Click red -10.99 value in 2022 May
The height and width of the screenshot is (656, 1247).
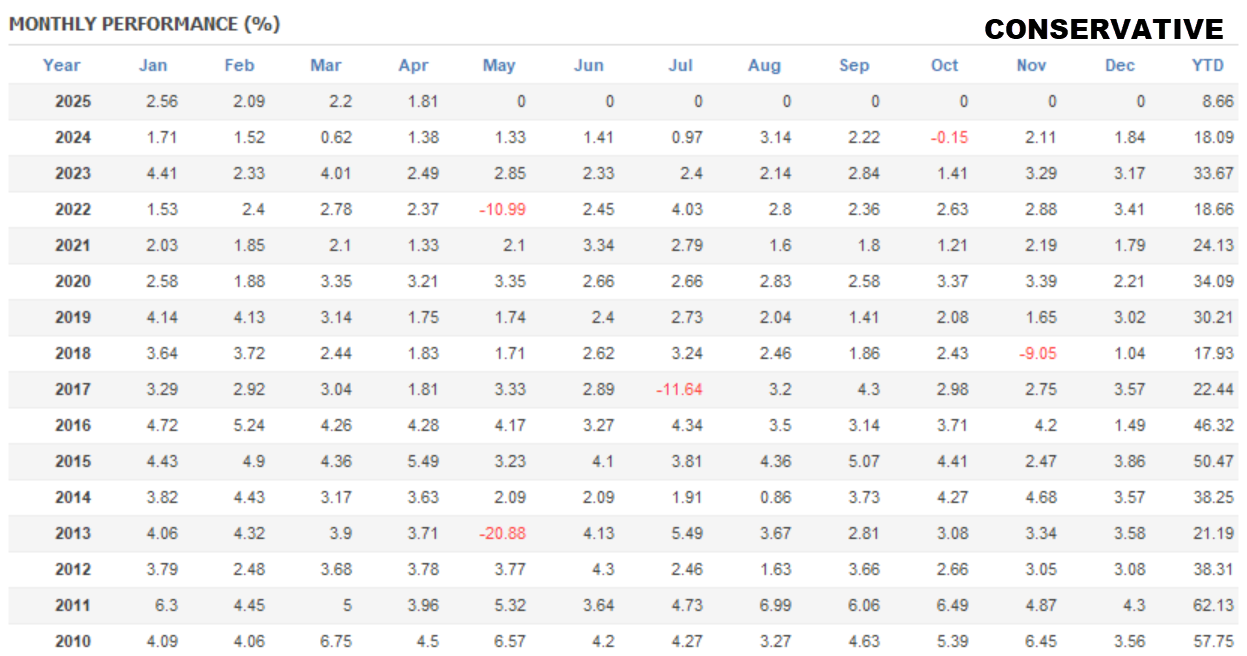502,209
